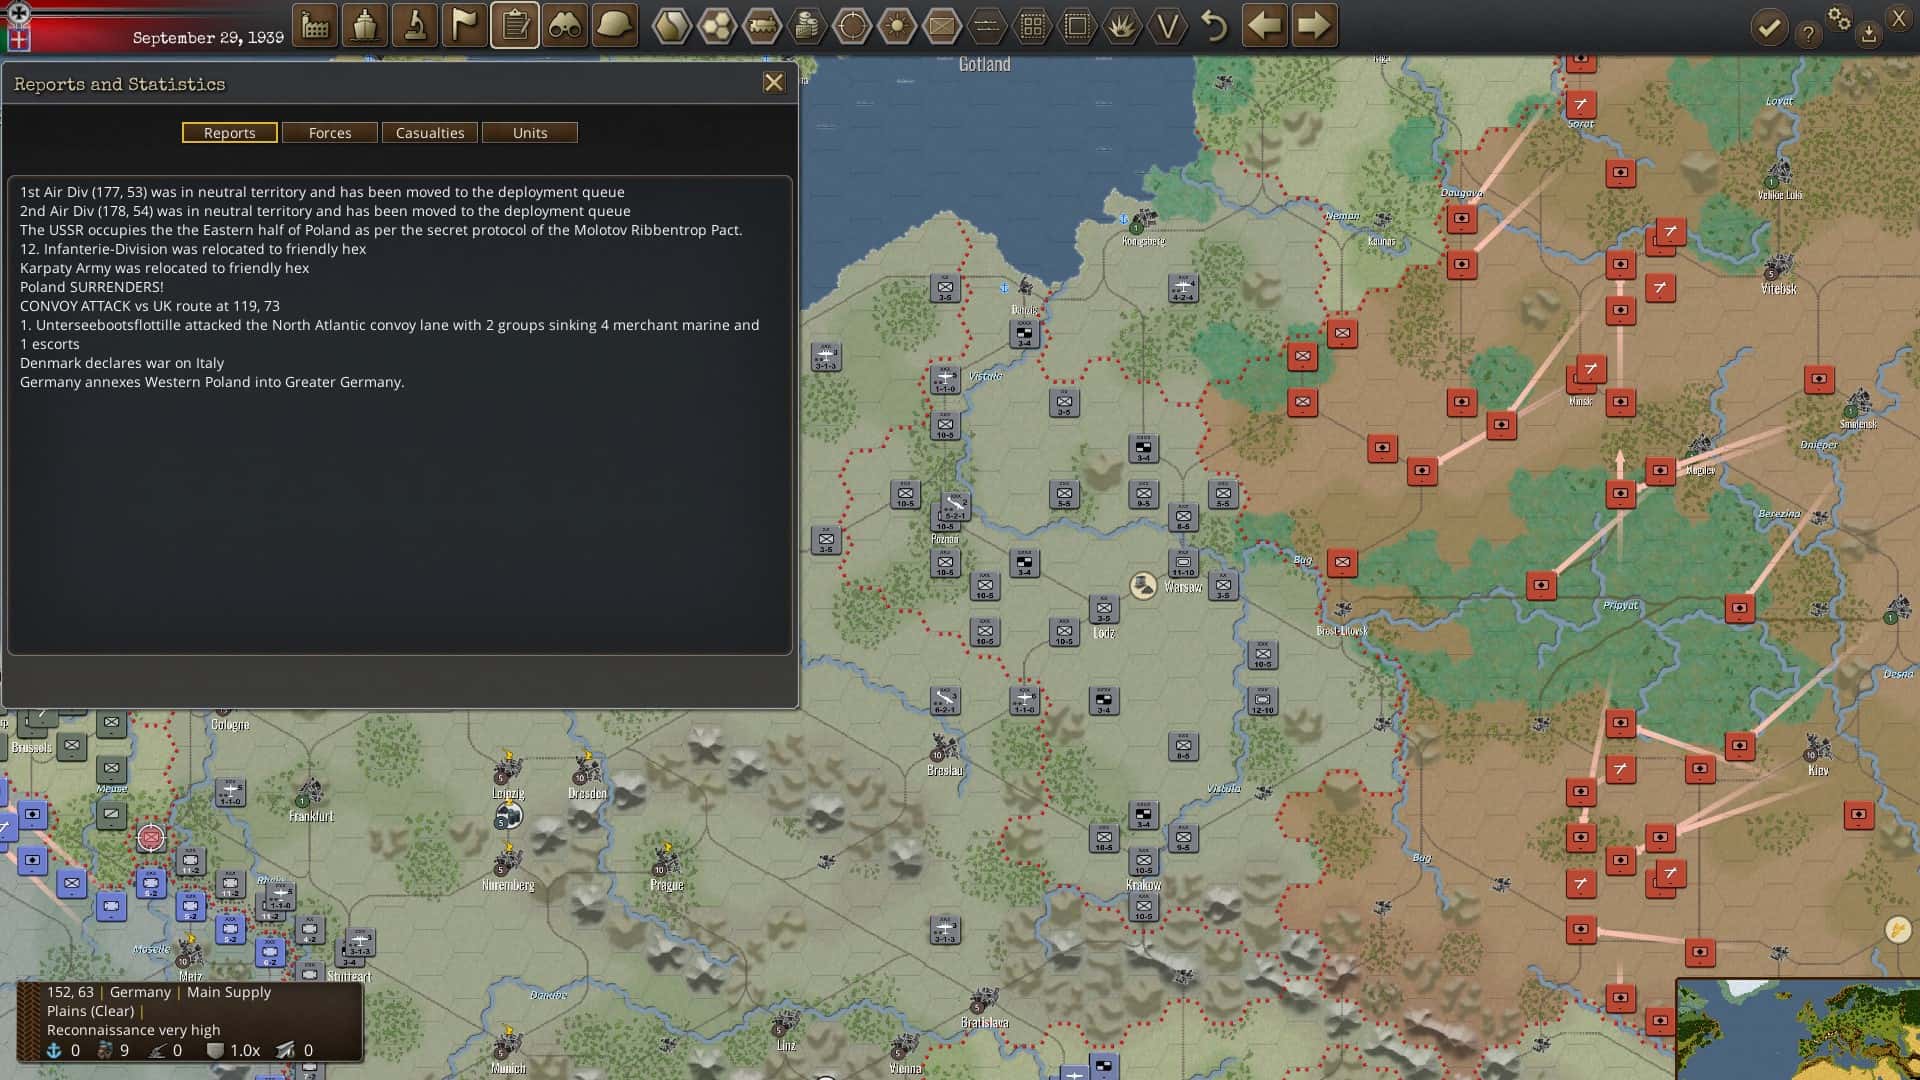Viewport: 1920px width, 1080px height.
Task: Open the helmet commanders icon
Action: coord(615,26)
